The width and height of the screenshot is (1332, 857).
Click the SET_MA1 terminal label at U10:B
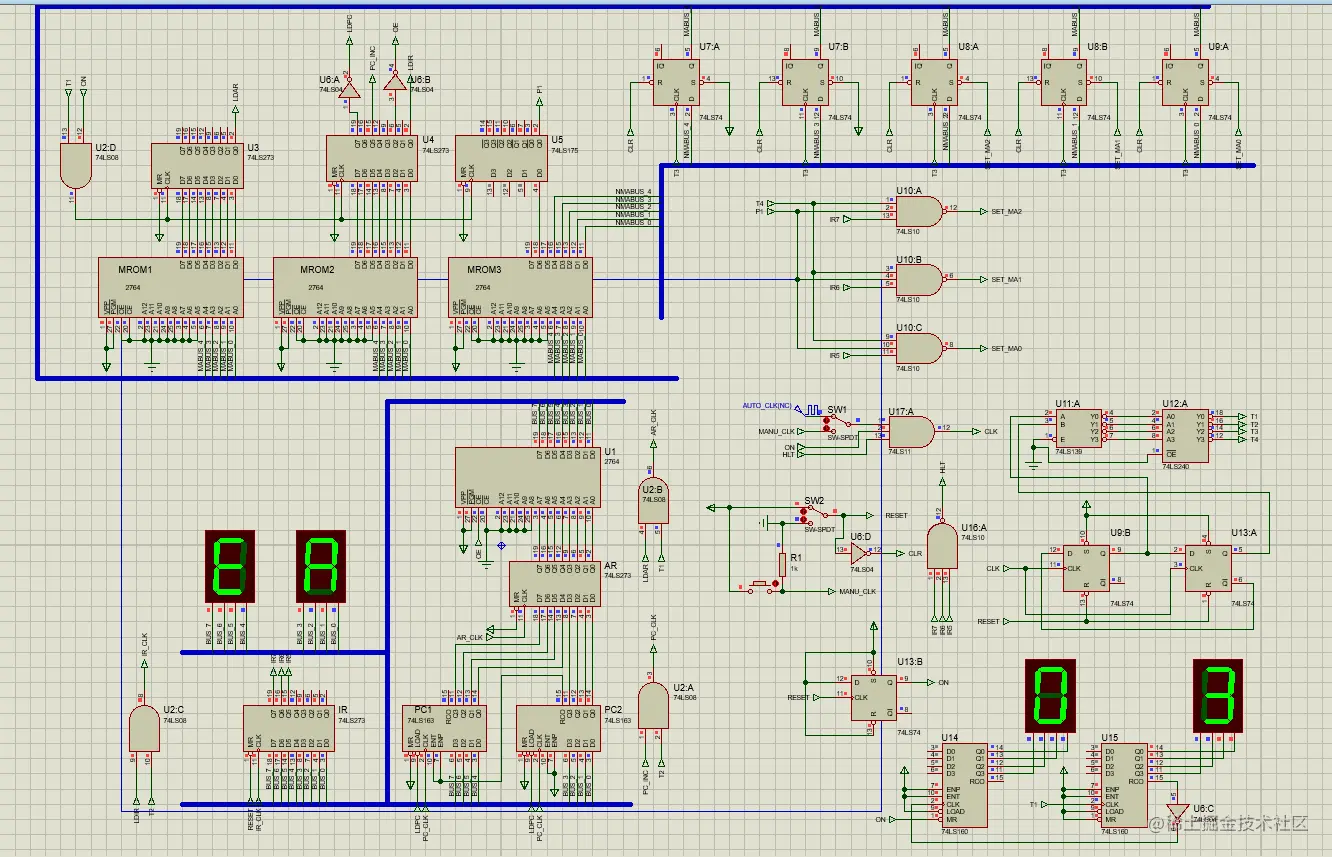[x=1006, y=280]
